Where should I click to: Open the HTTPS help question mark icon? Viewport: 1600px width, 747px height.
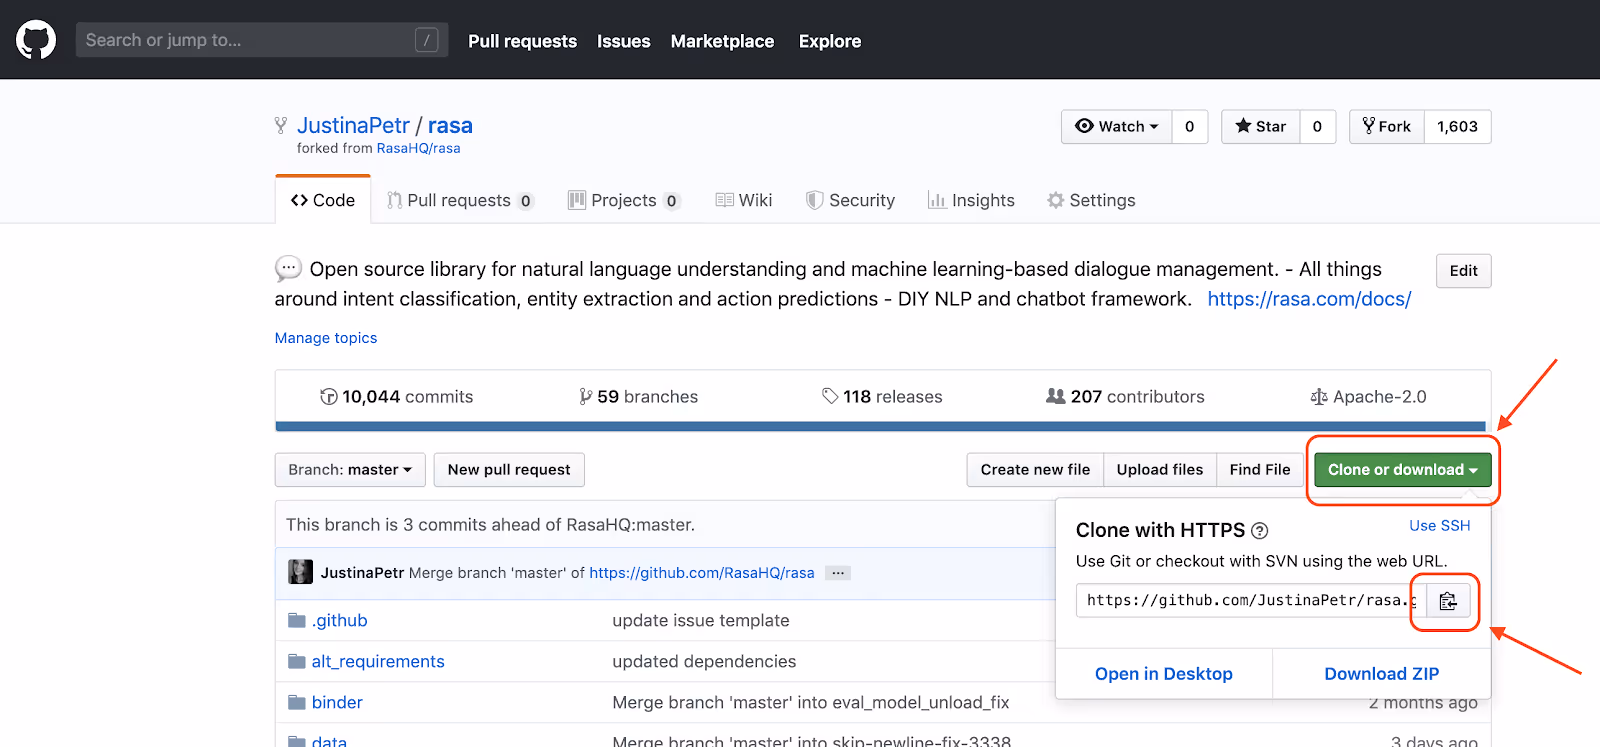coord(1259,531)
